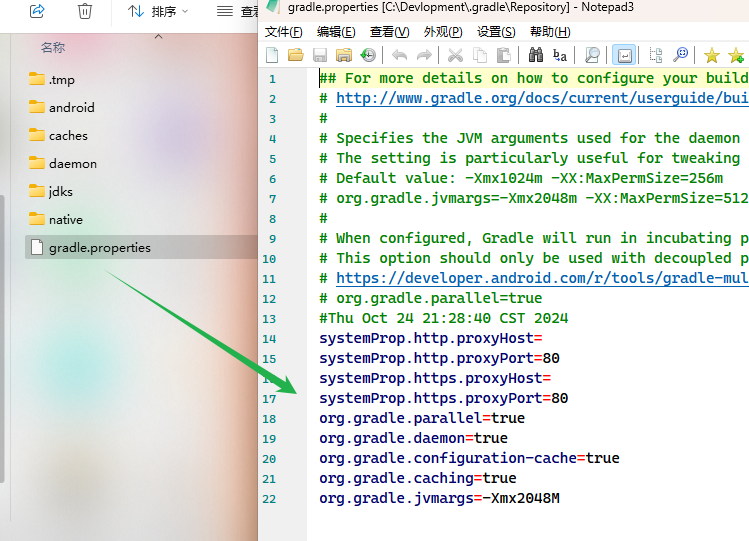Open the 查看(V) menu

[389, 32]
